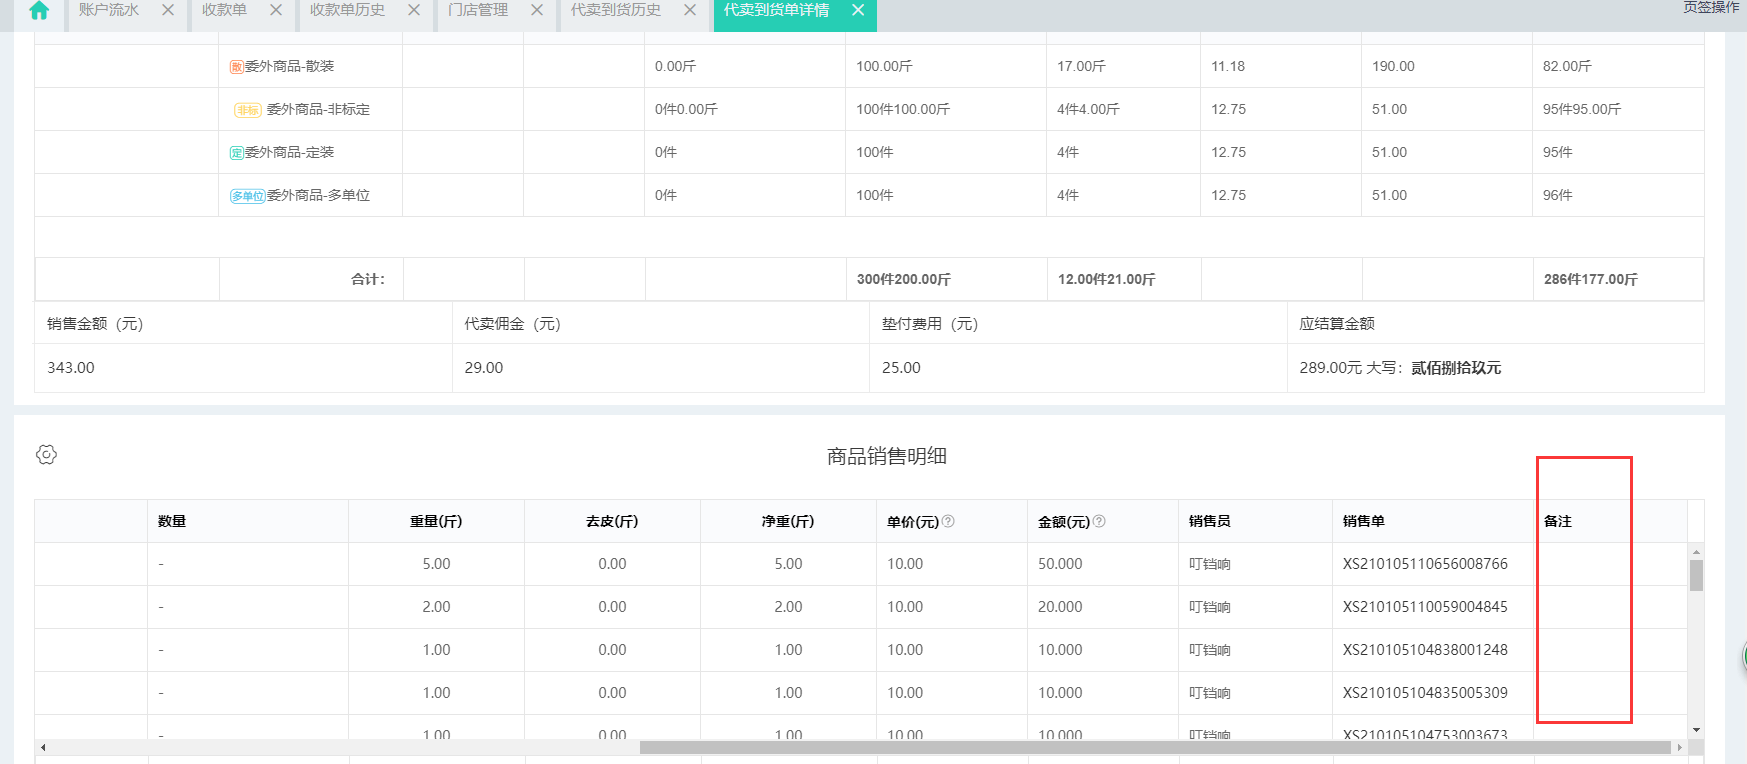Screen dimensions: 1747x764
Task: Go to the home page icon
Action: 39,11
